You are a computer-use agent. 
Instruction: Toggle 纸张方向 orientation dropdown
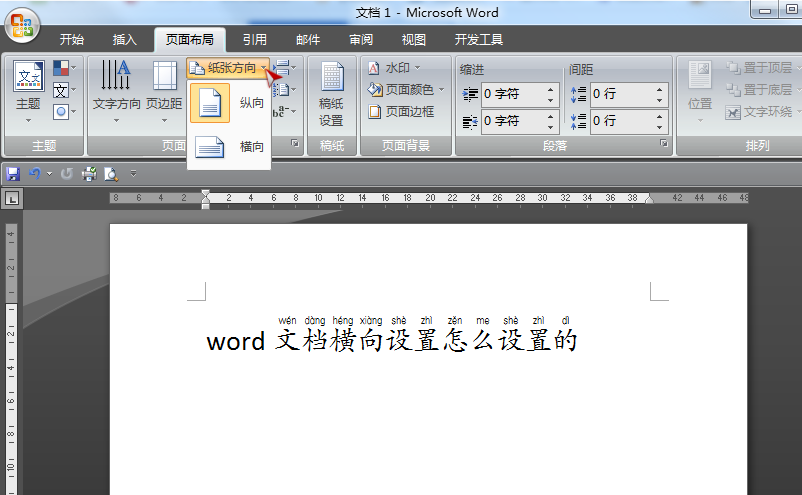[x=228, y=68]
